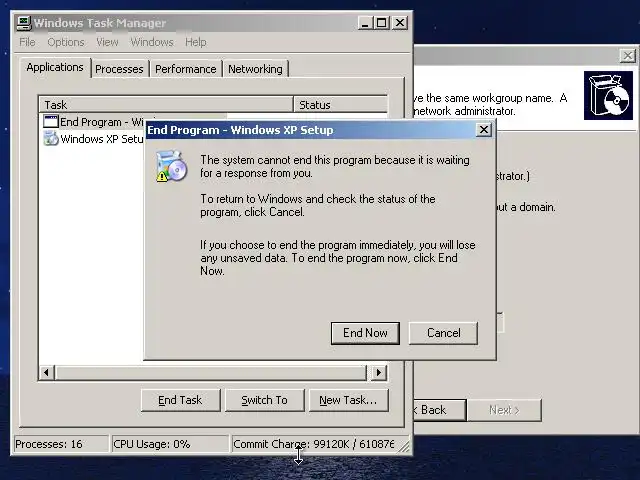Click End Now in the End Program dialog
Viewport: 640px width, 480px height.
tap(365, 333)
